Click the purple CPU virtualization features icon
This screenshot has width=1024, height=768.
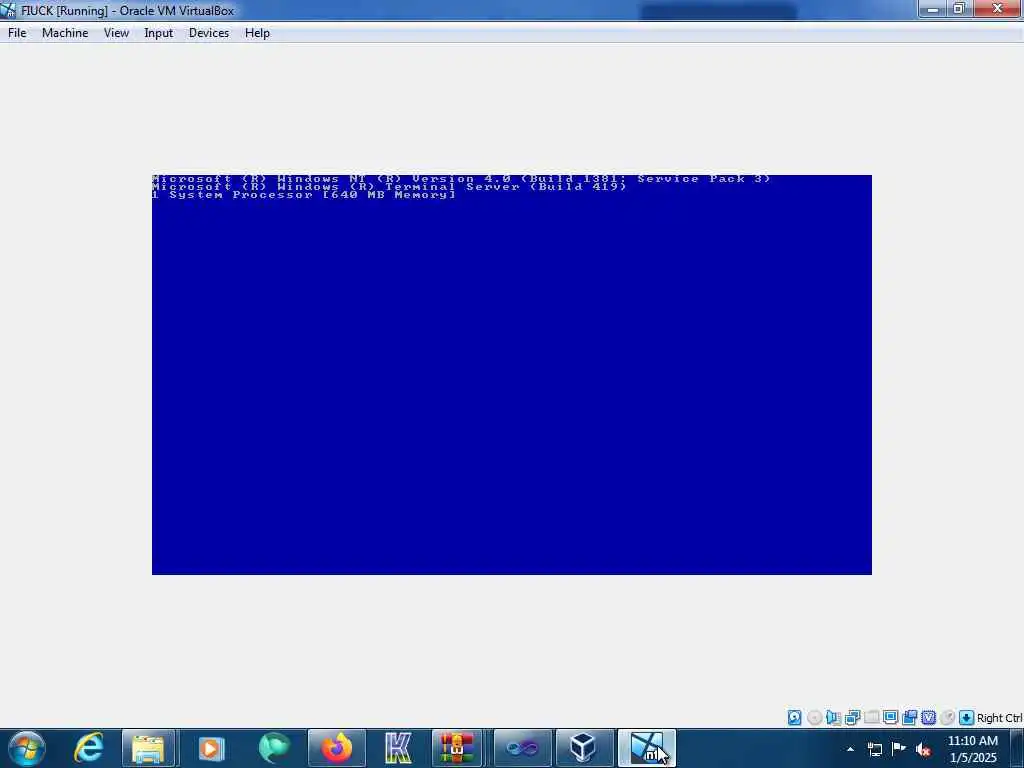coord(928,718)
